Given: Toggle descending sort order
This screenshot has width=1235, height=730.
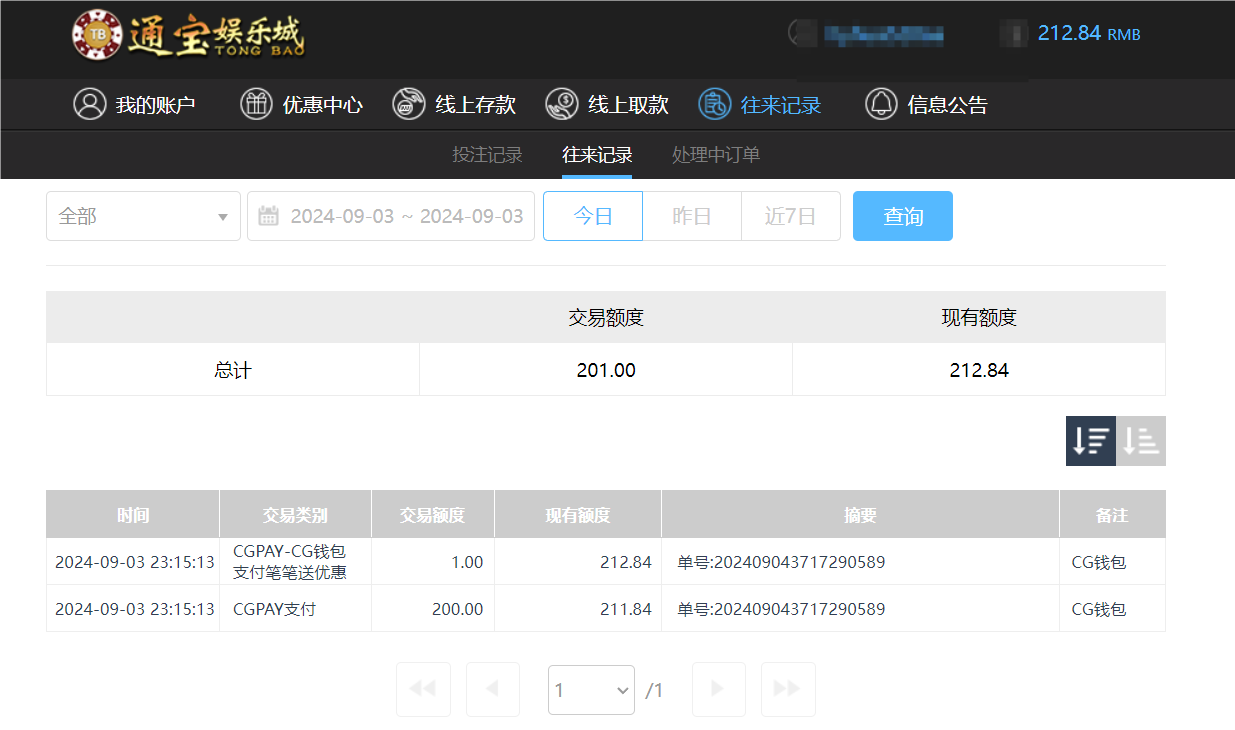Looking at the screenshot, I should pyautogui.click(x=1090, y=440).
